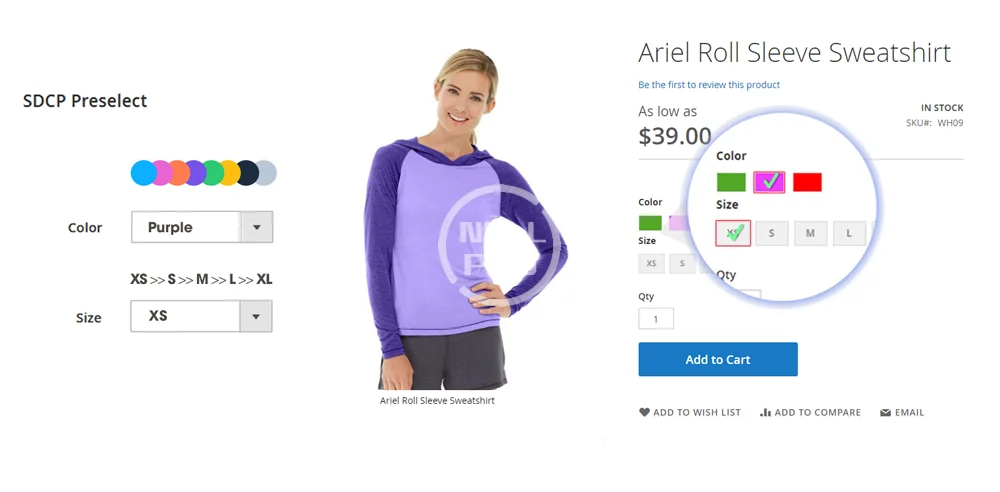Open the Size dropdown arrow showing XS
The width and height of the screenshot is (1000, 492).
click(x=256, y=317)
